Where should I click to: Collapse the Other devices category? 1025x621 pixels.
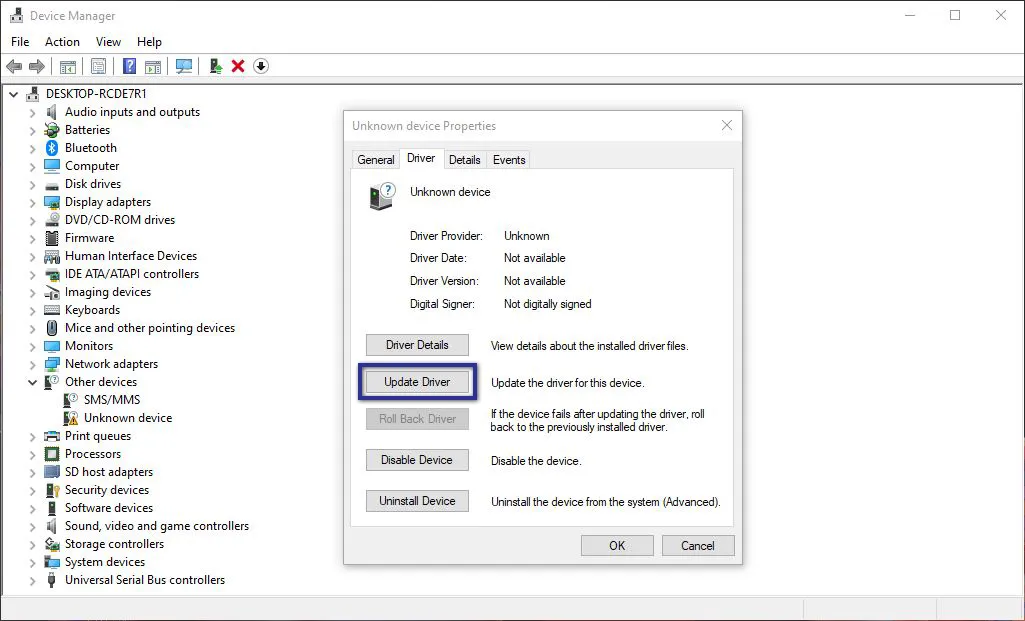pos(31,382)
